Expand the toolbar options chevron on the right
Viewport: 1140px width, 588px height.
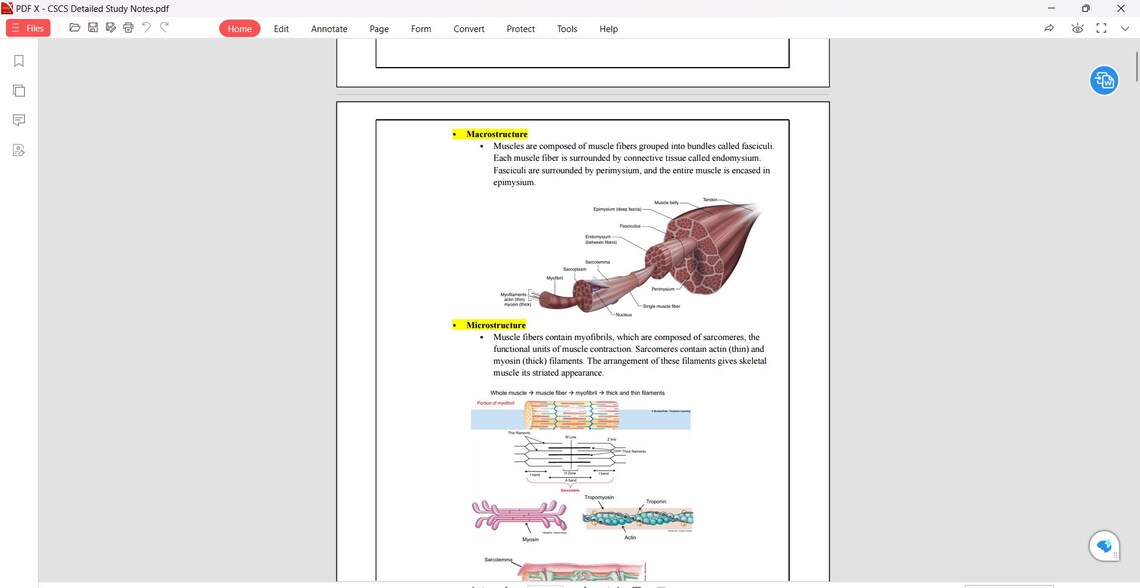click(x=1124, y=29)
